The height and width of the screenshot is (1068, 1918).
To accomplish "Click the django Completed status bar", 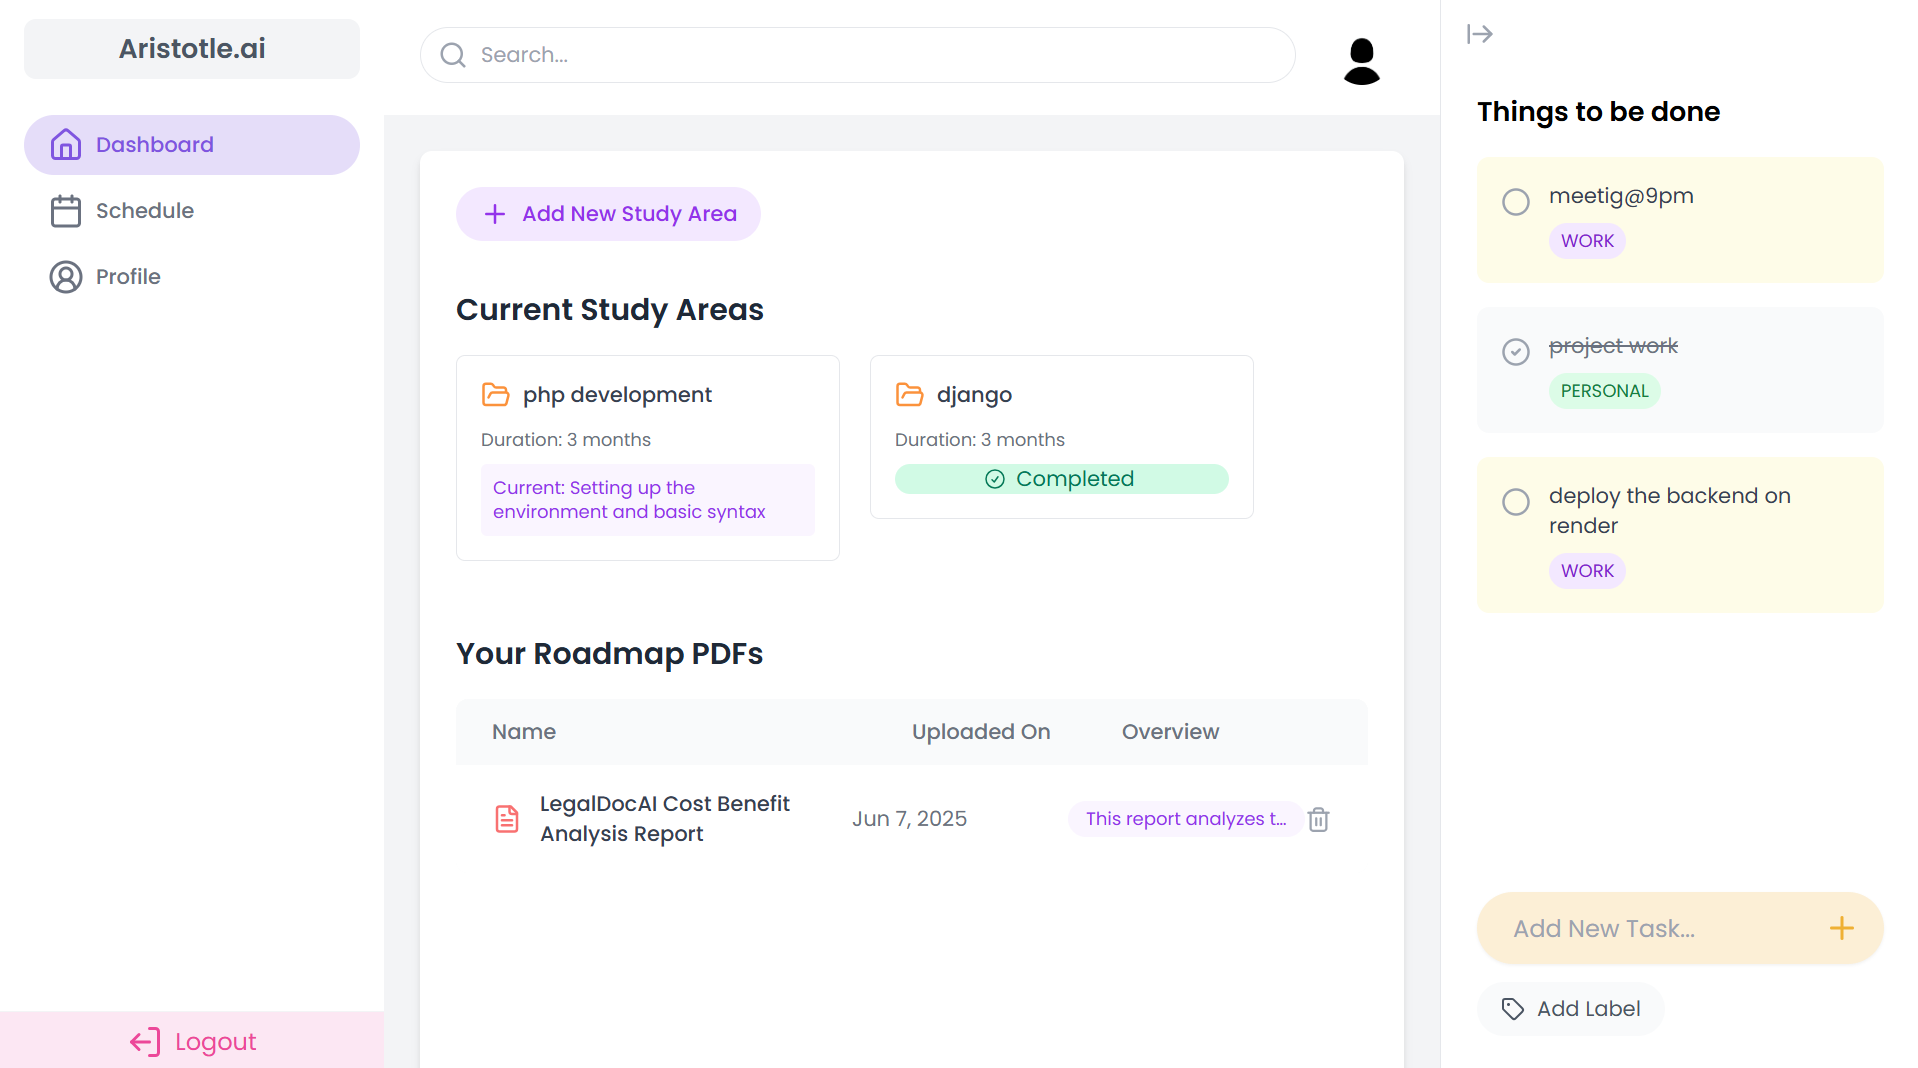I will pos(1061,479).
